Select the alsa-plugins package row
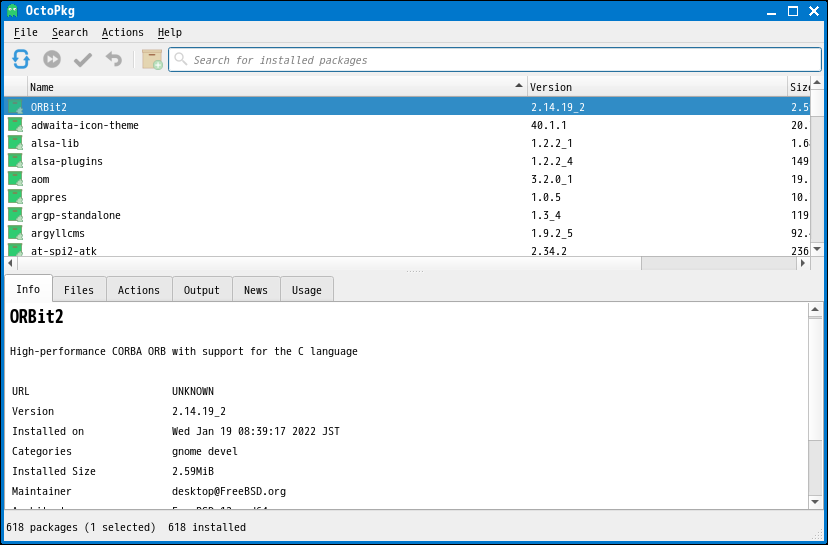This screenshot has height=545, width=828. coord(407,161)
